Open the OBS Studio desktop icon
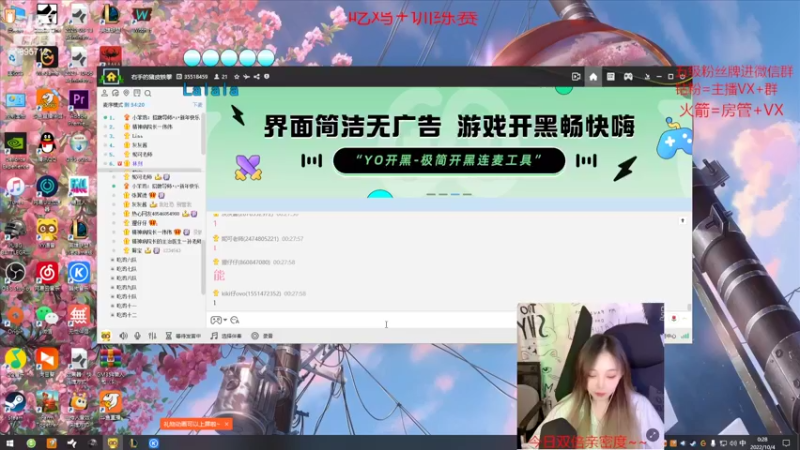The height and width of the screenshot is (450, 800). click(15, 272)
